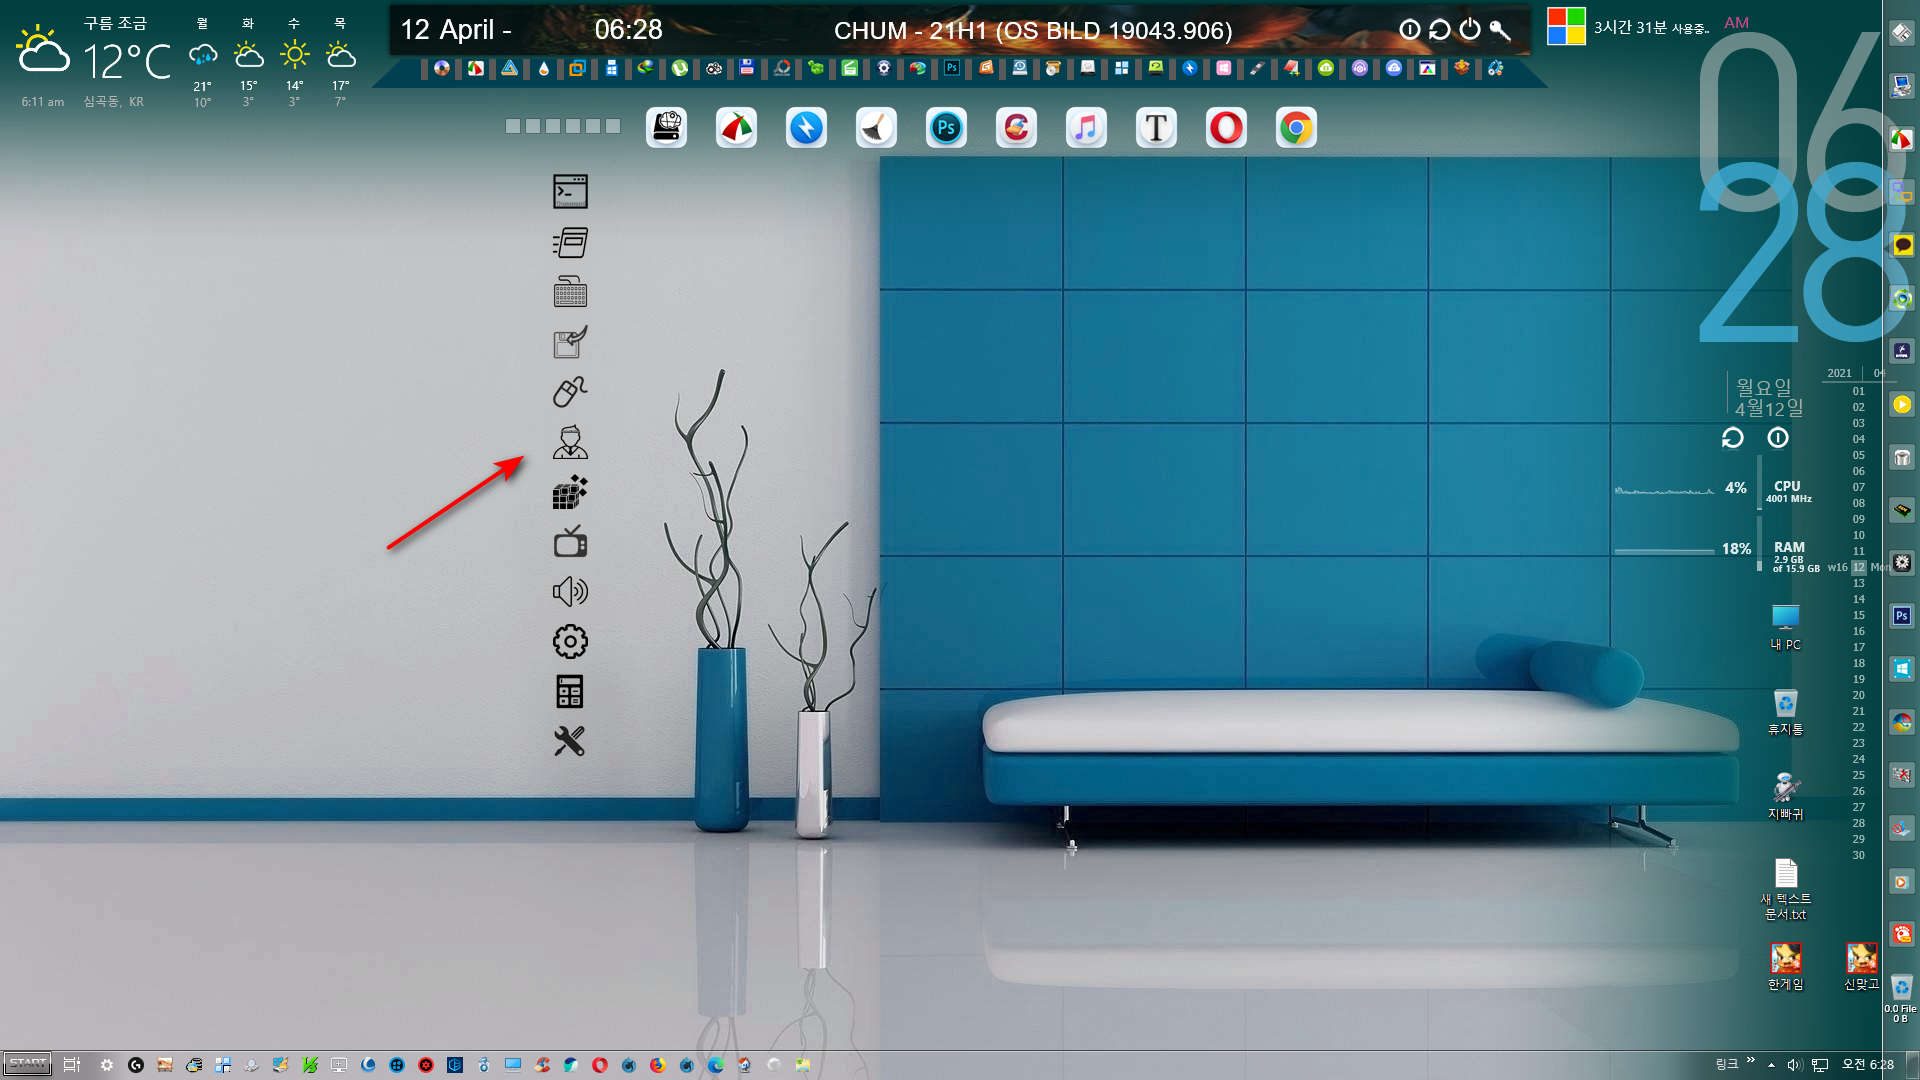Open the registry cubes icon
This screenshot has height=1080, width=1920.
pos(570,492)
